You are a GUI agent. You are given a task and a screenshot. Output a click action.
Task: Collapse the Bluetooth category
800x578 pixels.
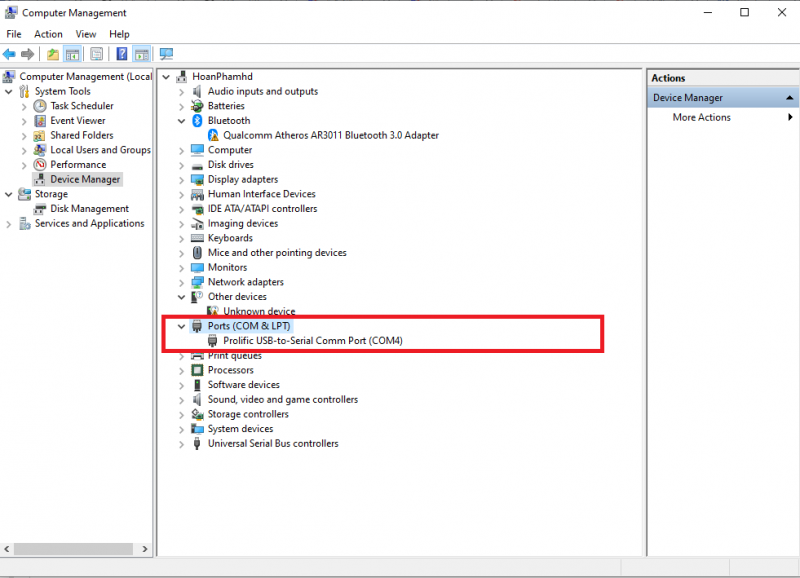(x=182, y=121)
